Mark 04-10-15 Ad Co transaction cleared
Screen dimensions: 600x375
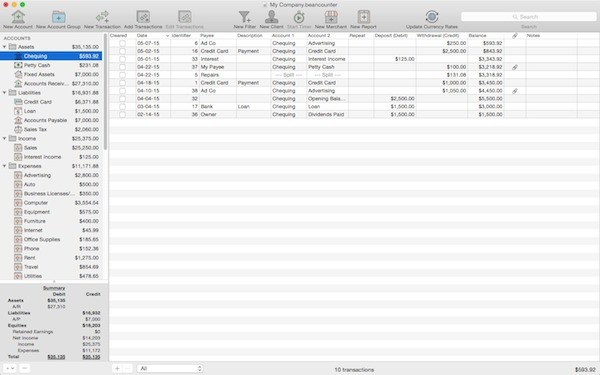click(122, 91)
